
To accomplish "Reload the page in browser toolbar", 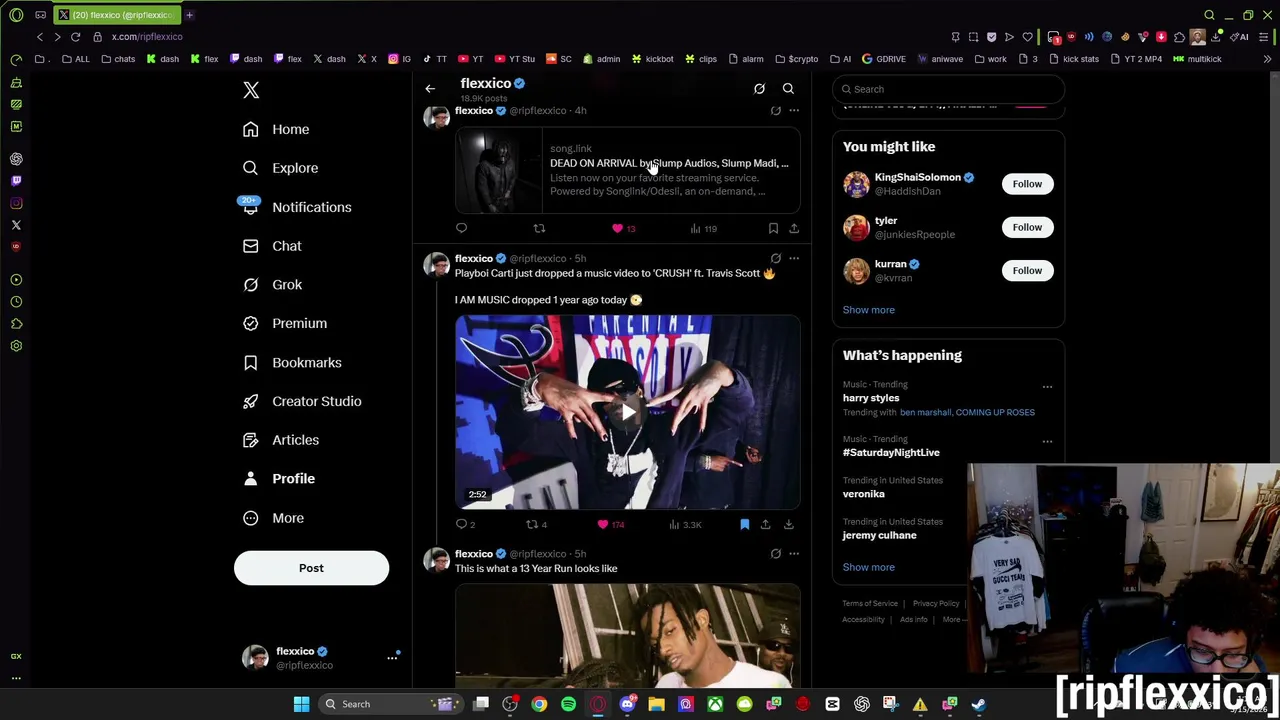I will (x=75, y=37).
